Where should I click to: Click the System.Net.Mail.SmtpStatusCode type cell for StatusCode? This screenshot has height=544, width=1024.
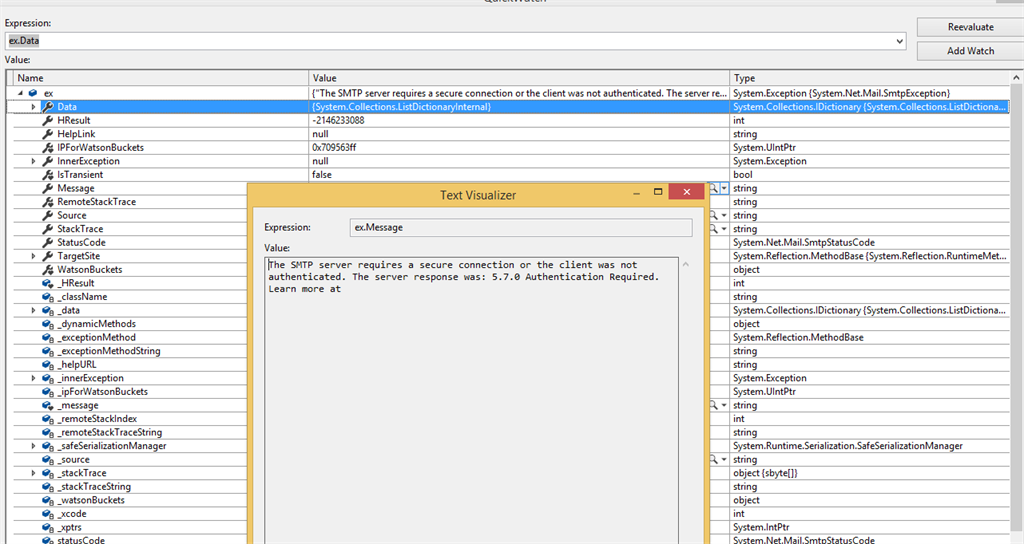pyautogui.click(x=804, y=242)
